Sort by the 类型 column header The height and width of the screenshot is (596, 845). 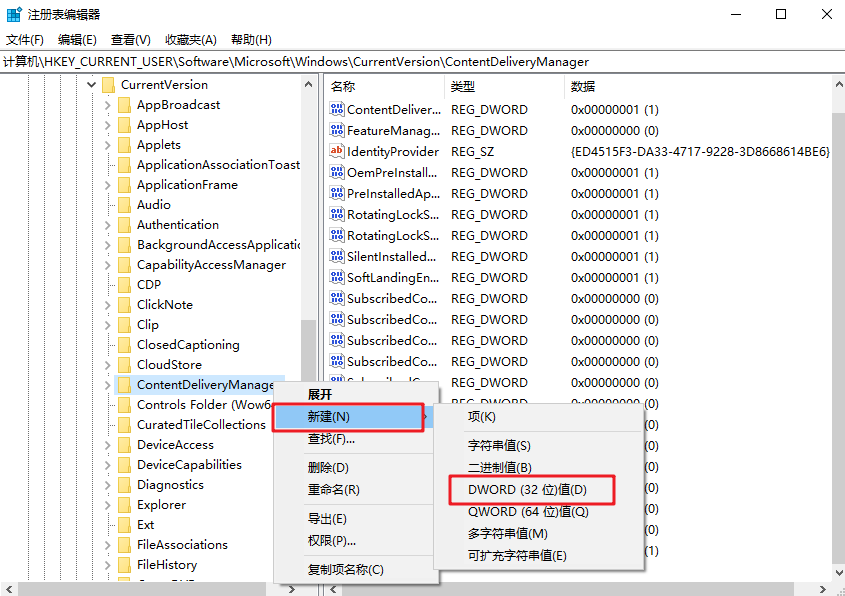463,87
